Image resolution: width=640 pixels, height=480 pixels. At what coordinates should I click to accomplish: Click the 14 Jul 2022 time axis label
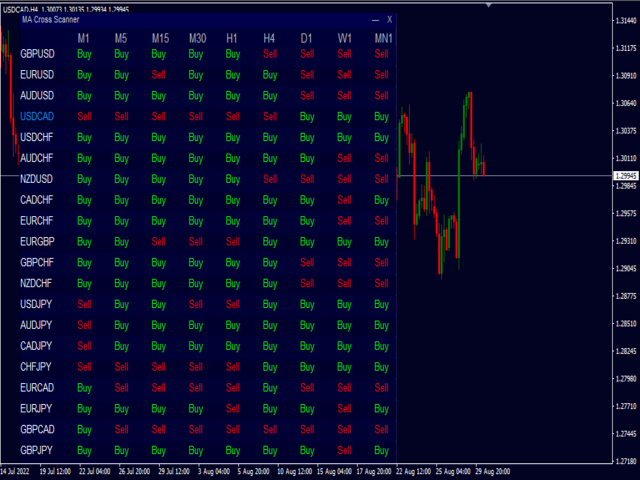(15, 471)
